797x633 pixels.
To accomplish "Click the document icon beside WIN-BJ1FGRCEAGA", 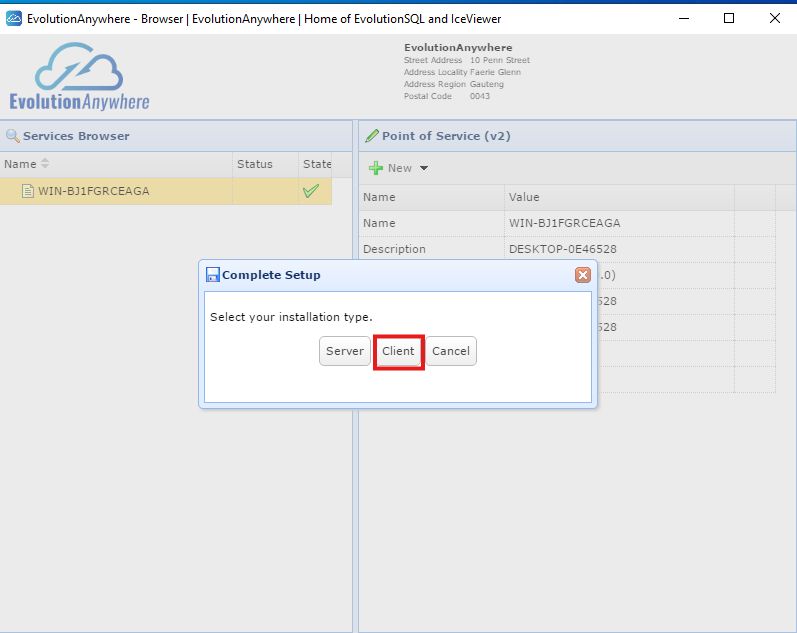I will point(28,191).
